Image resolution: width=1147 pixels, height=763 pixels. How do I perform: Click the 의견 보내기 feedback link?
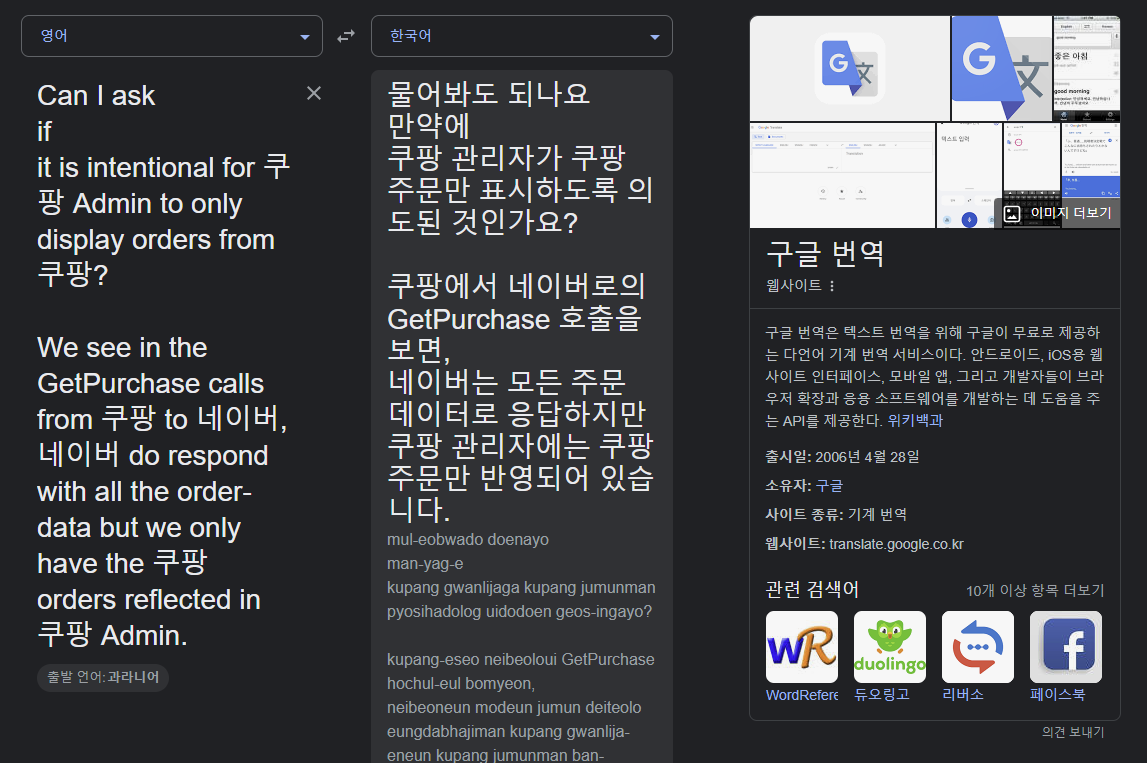(x=1073, y=732)
